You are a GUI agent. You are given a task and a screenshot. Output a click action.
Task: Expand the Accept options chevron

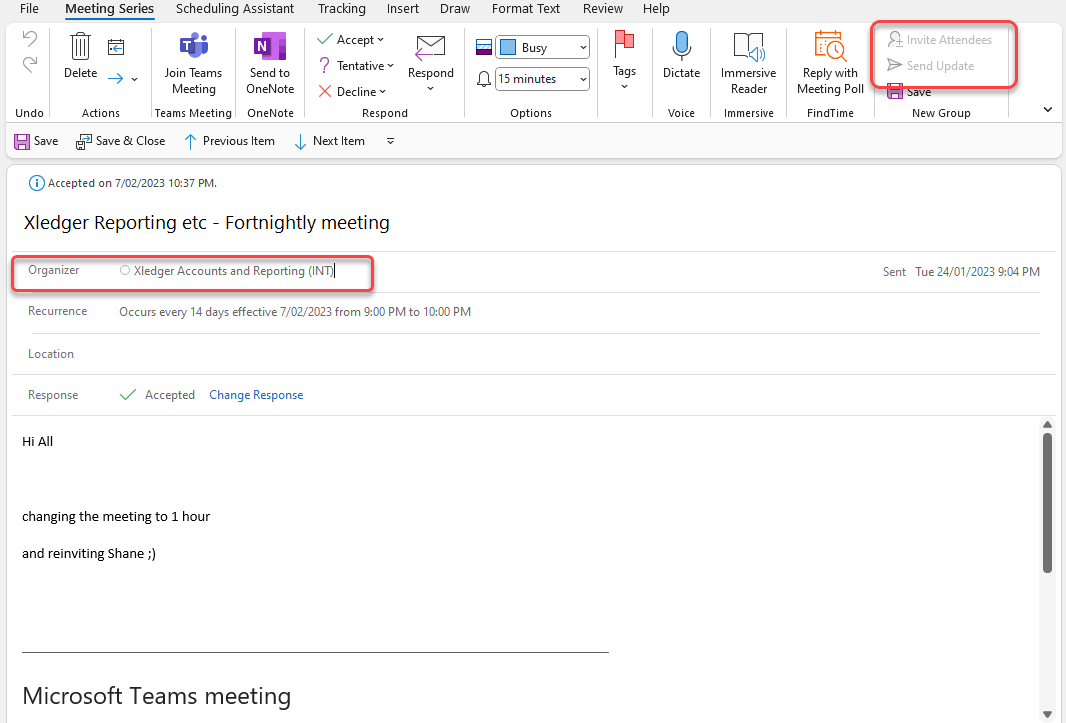point(381,39)
